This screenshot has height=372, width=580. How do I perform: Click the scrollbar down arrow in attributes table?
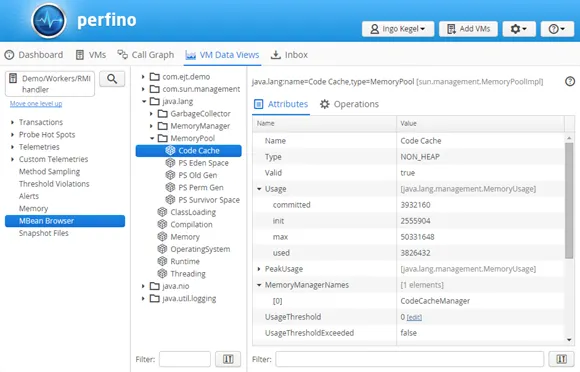pos(569,340)
